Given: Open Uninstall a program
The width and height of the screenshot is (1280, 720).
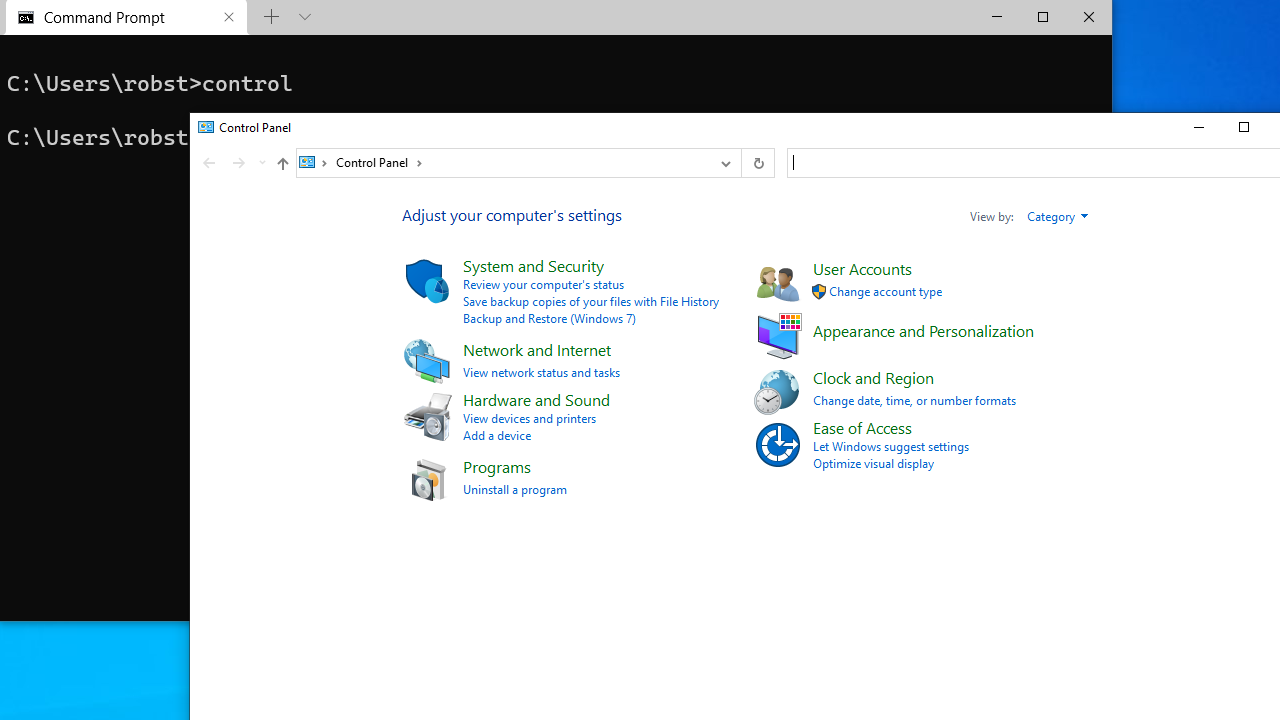Looking at the screenshot, I should [514, 489].
